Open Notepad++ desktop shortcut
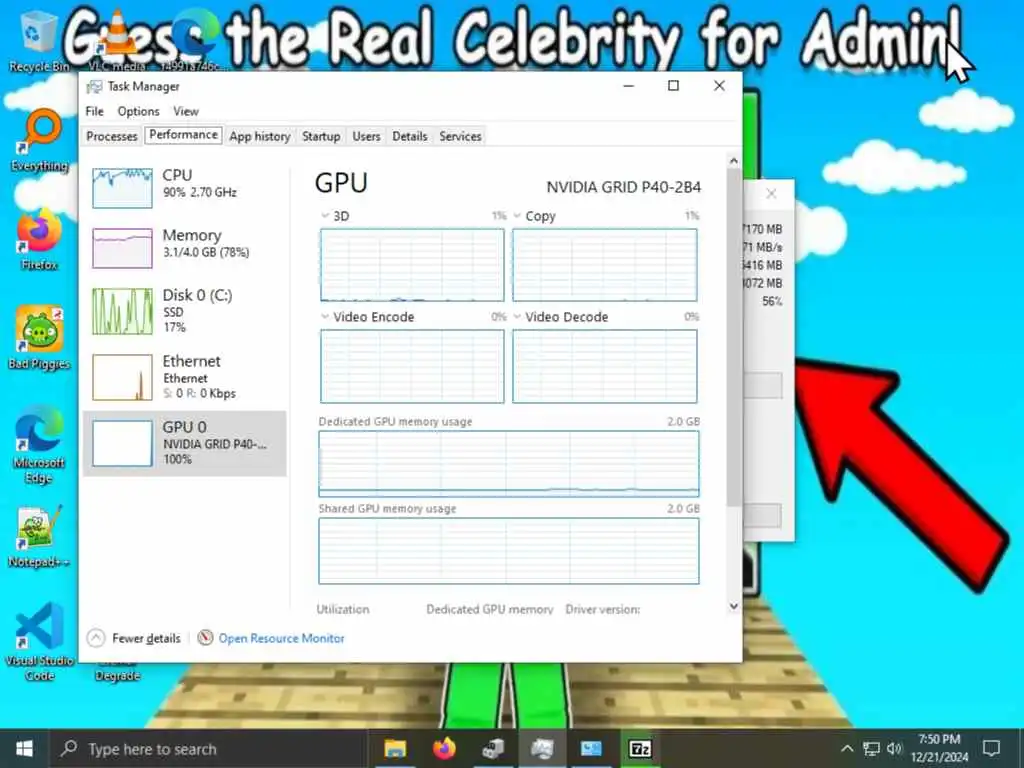The height and width of the screenshot is (768, 1024). click(39, 537)
